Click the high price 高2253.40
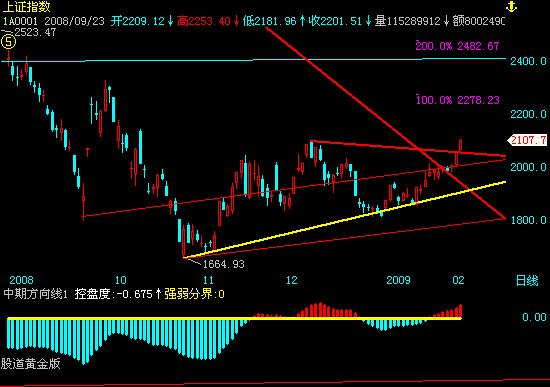Image resolution: width=550 pixels, height=387 pixels. click(x=203, y=21)
